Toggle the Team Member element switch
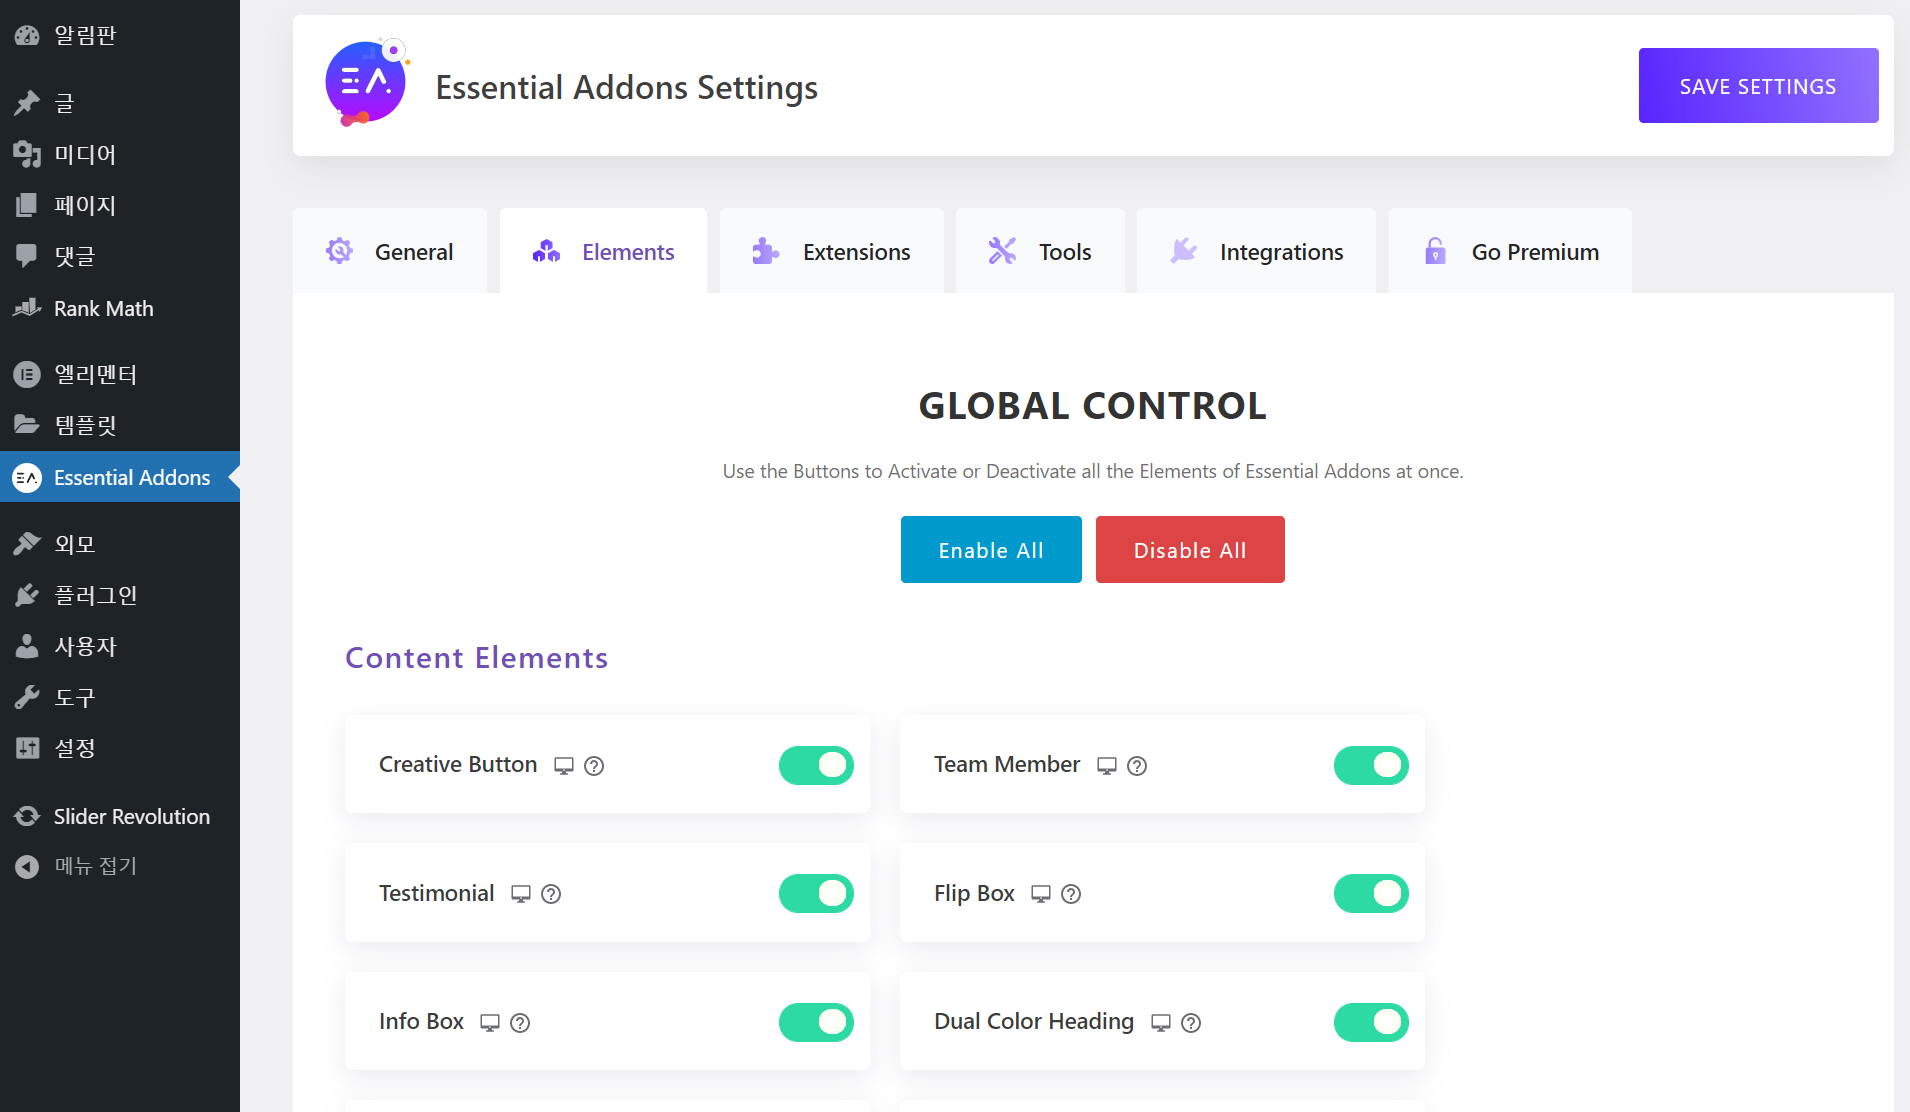 (x=1371, y=765)
